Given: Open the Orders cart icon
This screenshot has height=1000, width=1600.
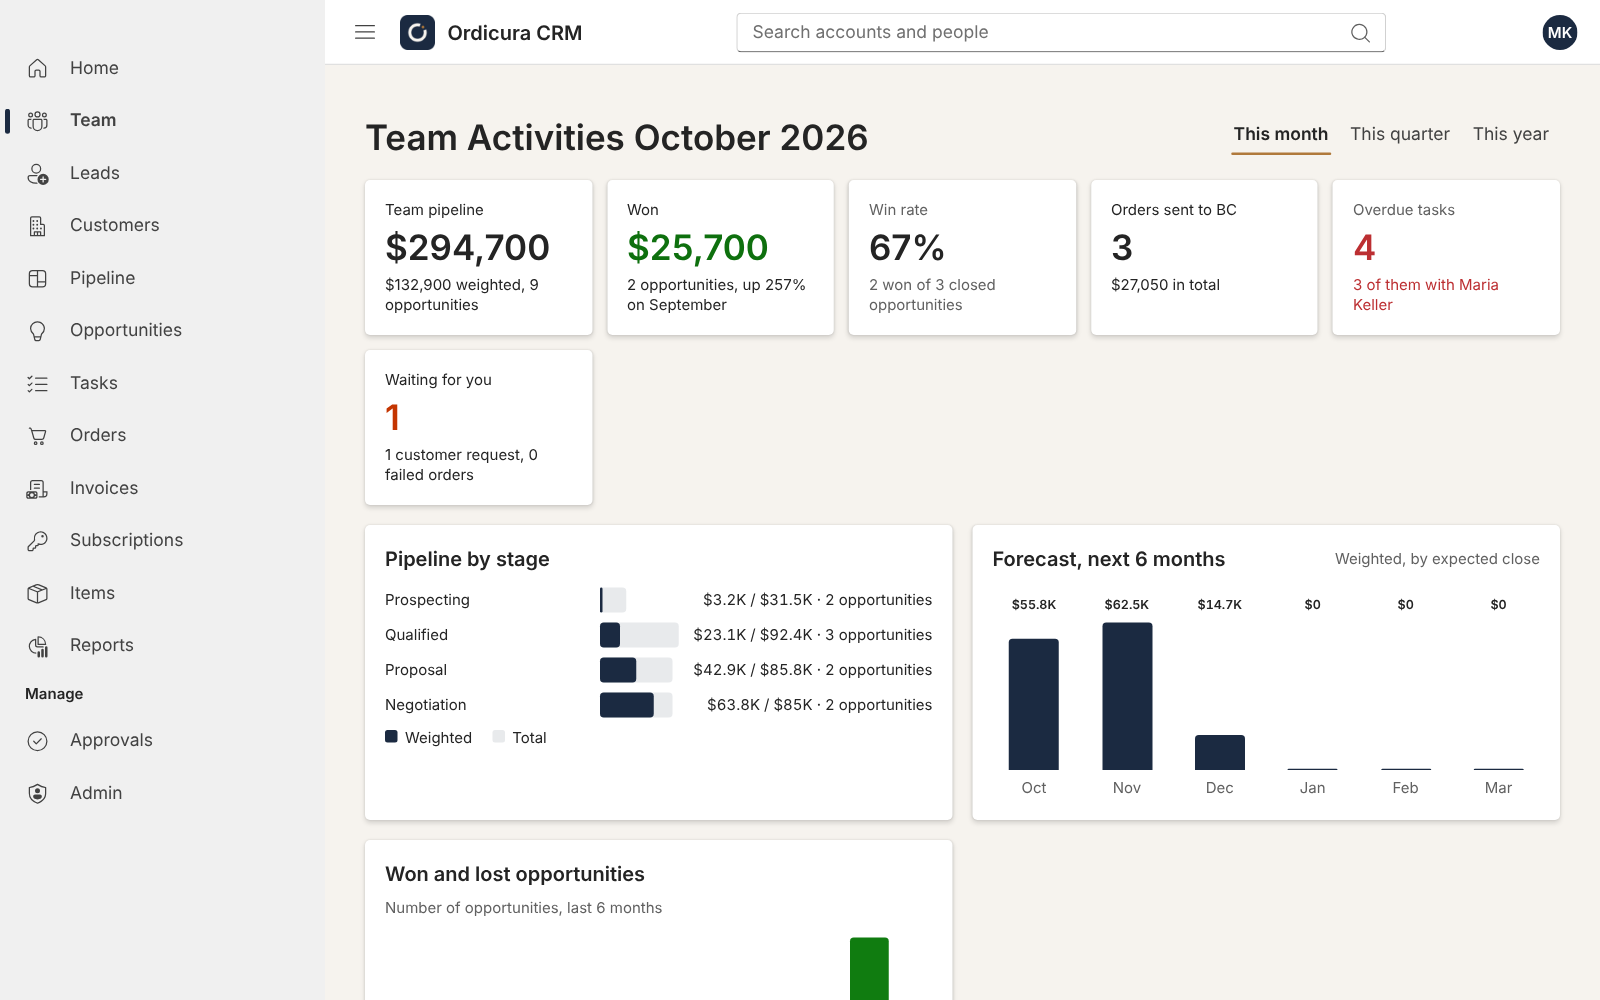Looking at the screenshot, I should [x=38, y=435].
